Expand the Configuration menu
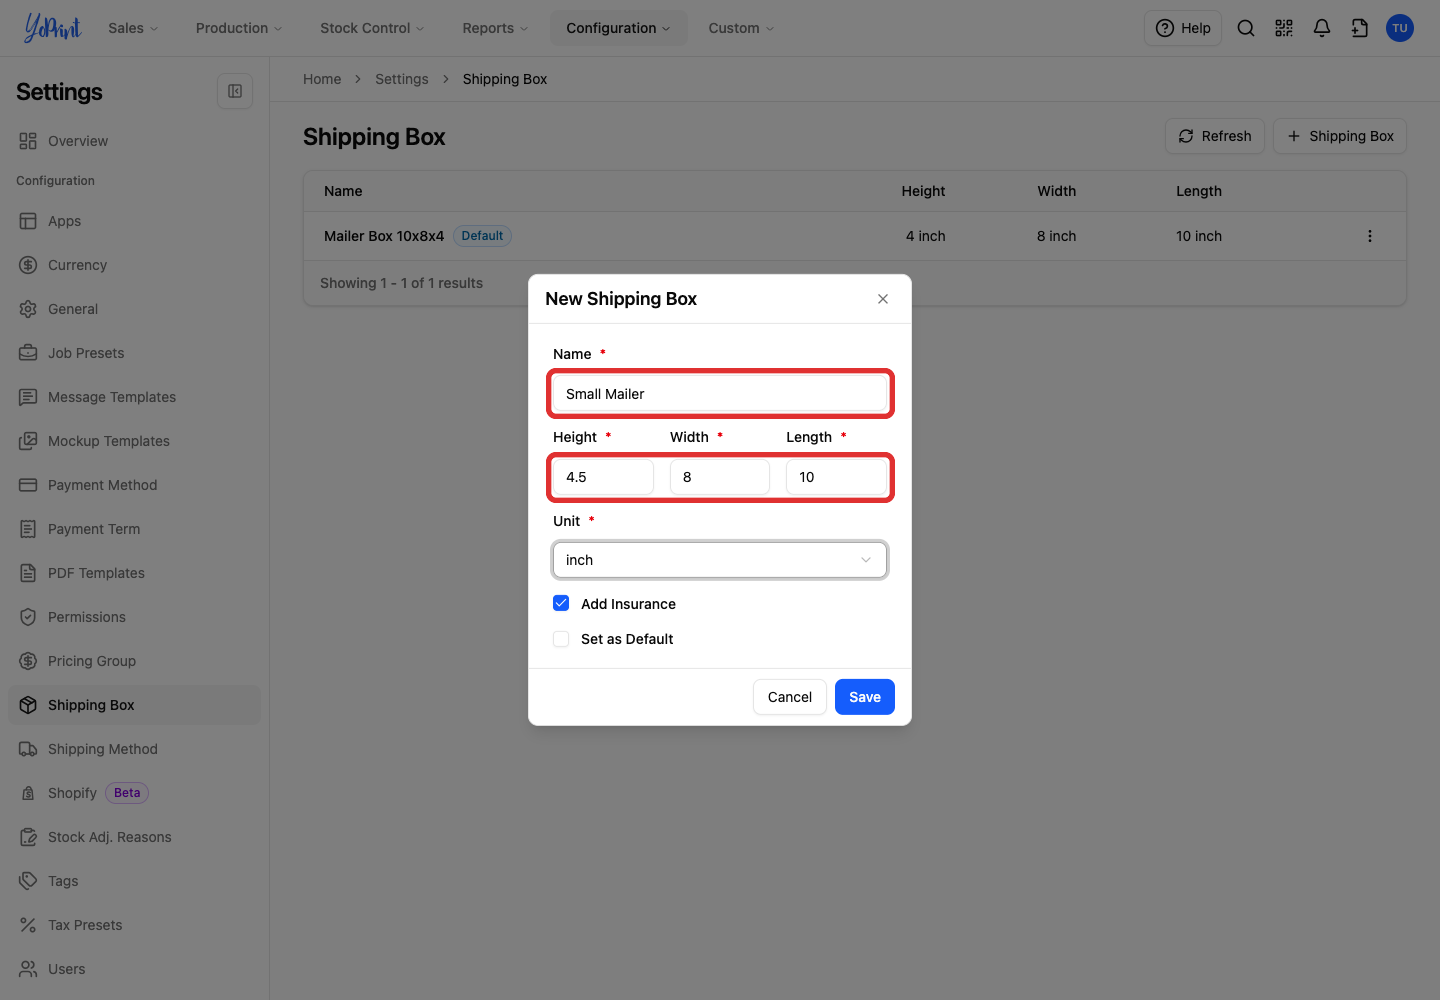Screen dimensions: 1440x1000 618,28
